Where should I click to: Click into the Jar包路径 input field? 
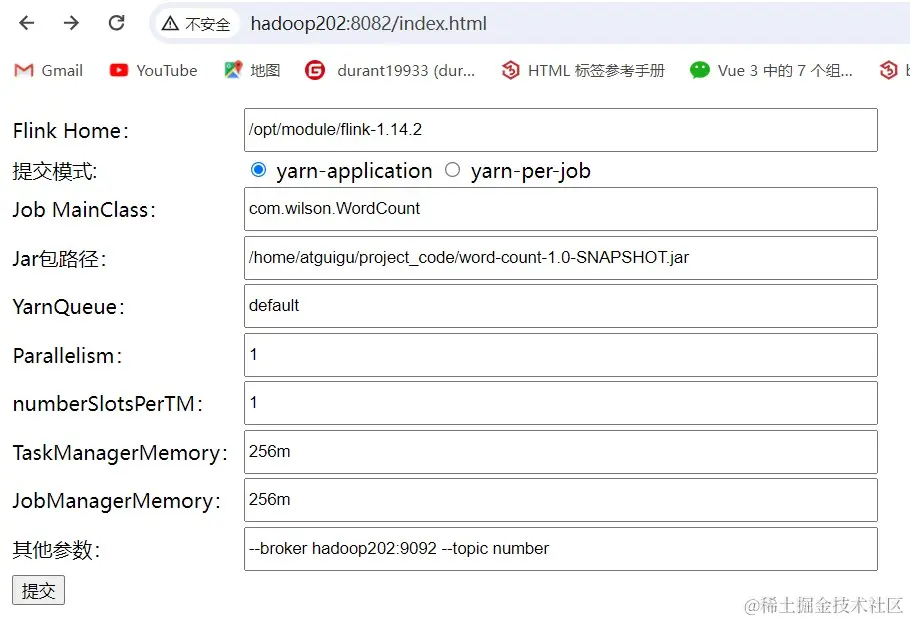pyautogui.click(x=561, y=258)
